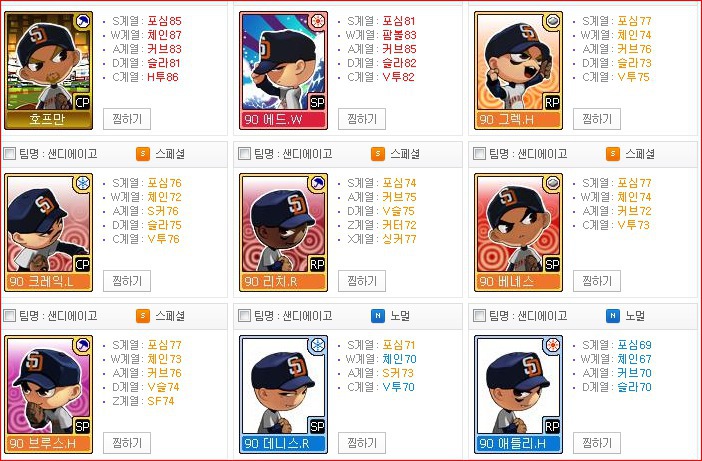
Task: Tick the checkbox above 브루스.H card
Action: coord(9,316)
